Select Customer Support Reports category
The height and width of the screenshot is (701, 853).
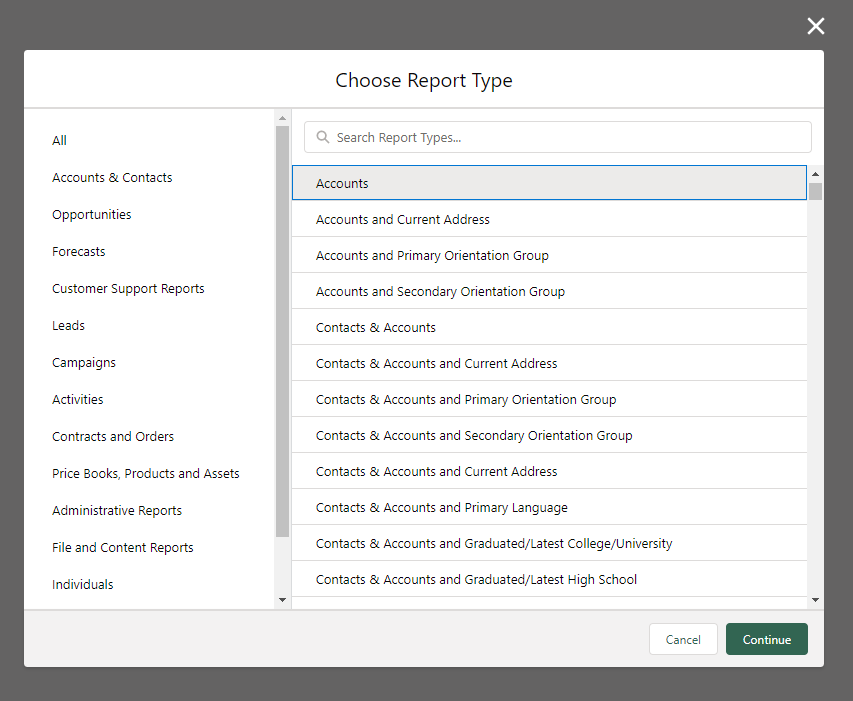[x=128, y=289]
